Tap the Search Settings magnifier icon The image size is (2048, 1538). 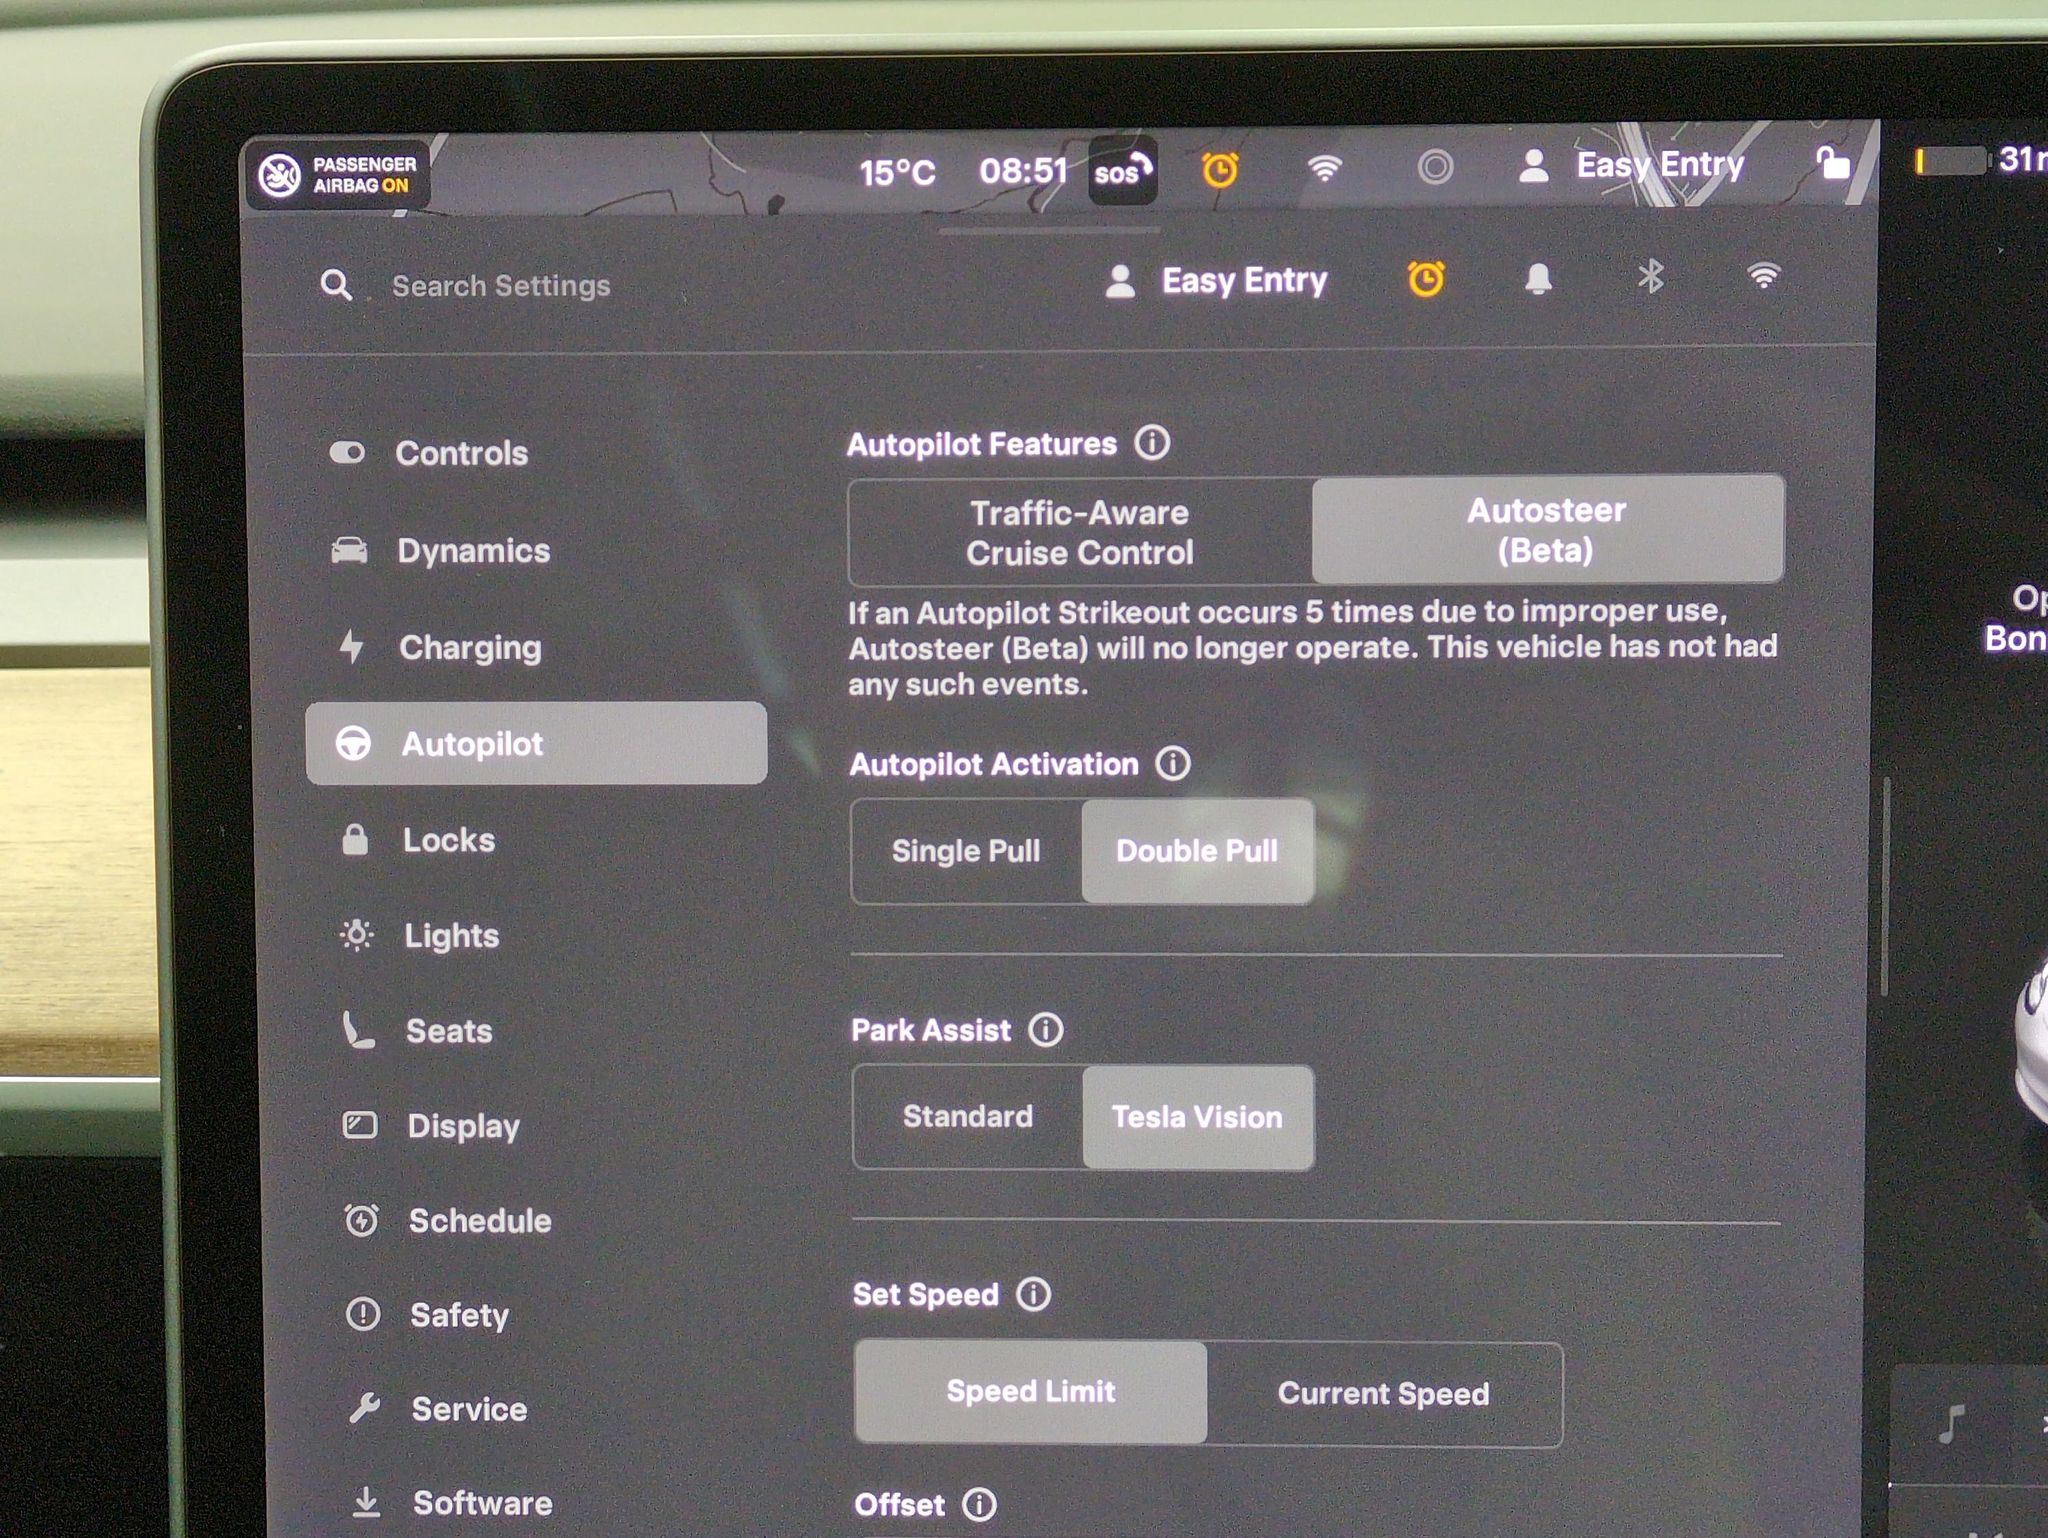(336, 286)
